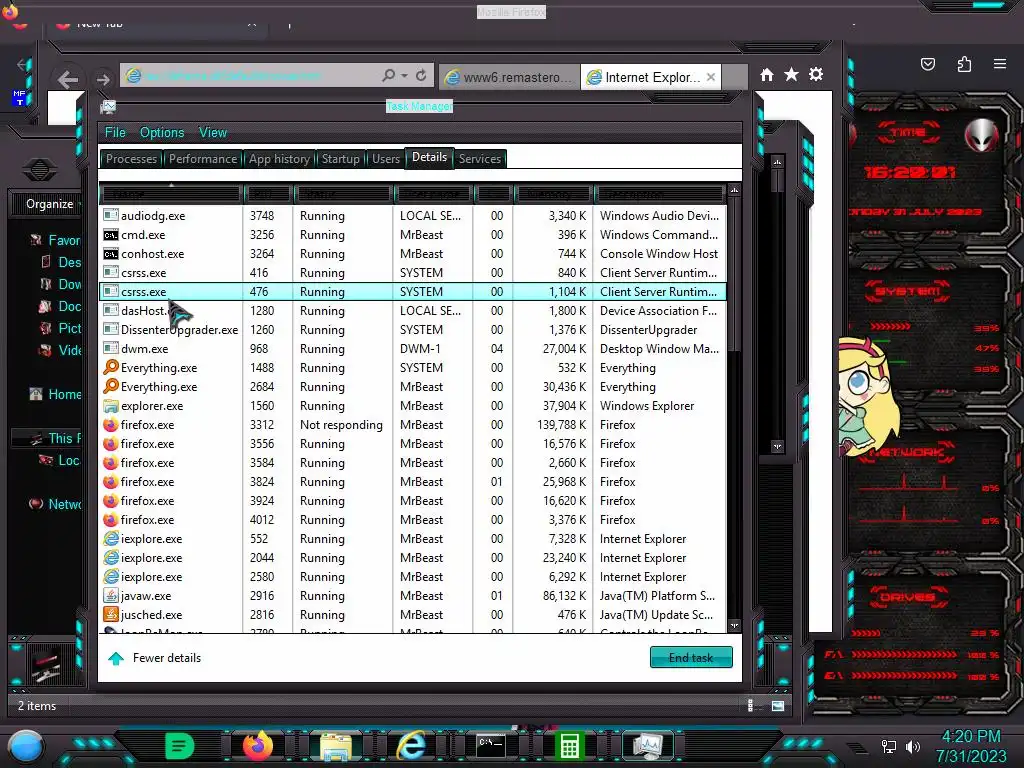The height and width of the screenshot is (768, 1024).
Task: Switch to the Users tab
Action: coord(386,159)
